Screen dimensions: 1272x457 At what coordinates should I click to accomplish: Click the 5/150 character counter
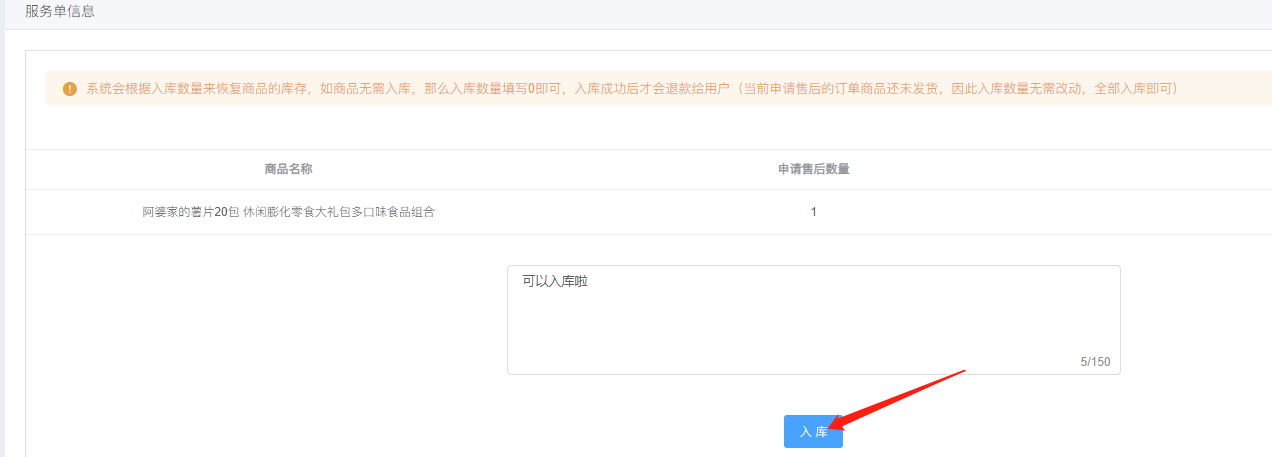pyautogui.click(x=1095, y=362)
